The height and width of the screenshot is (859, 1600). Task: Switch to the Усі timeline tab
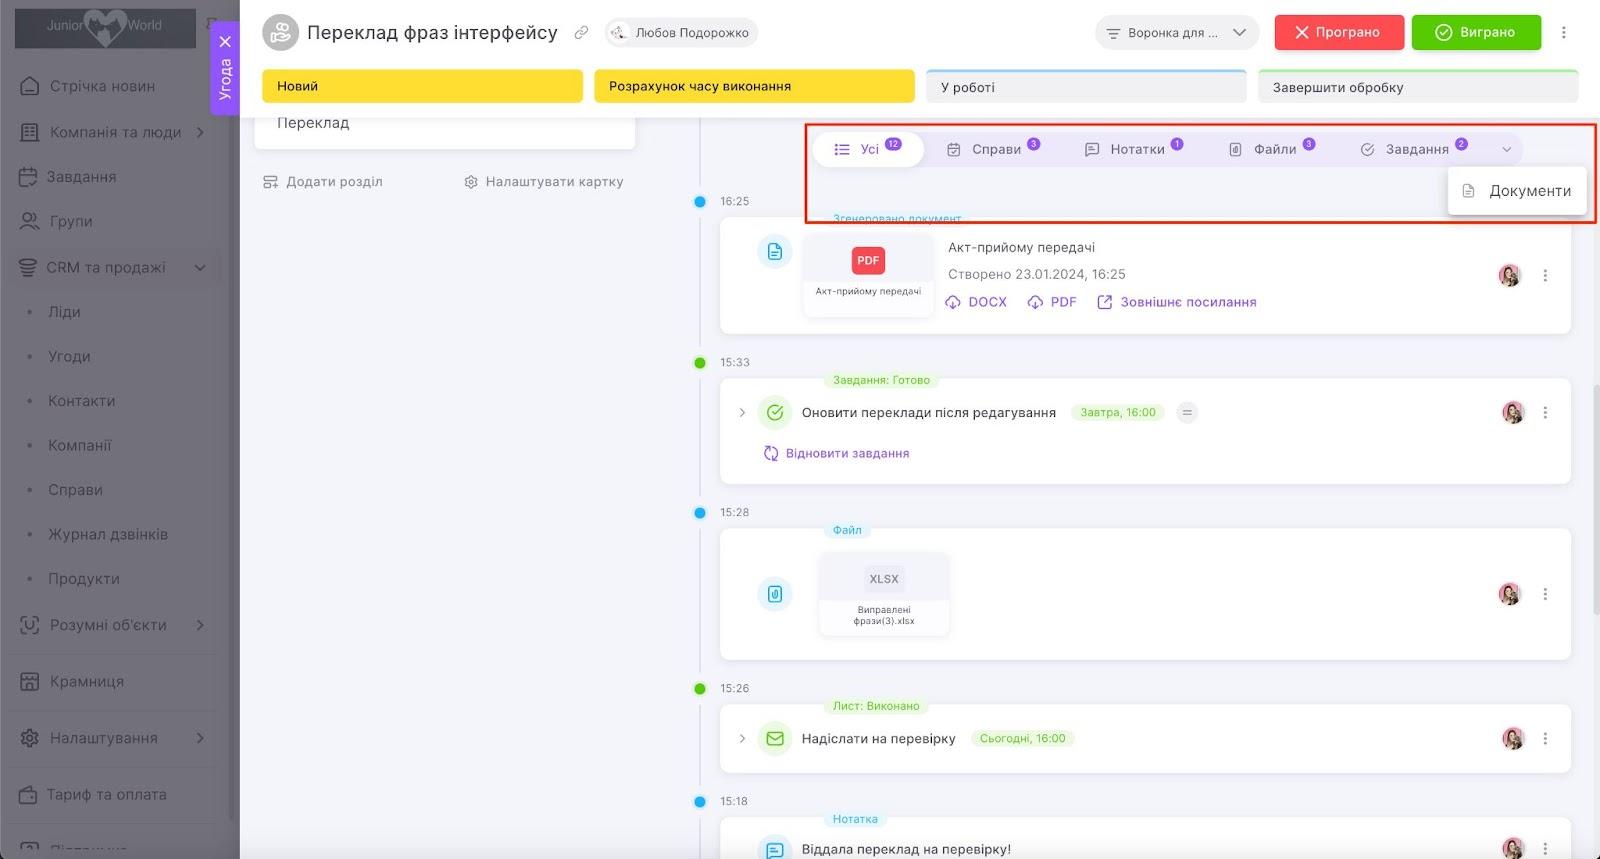[x=868, y=149]
